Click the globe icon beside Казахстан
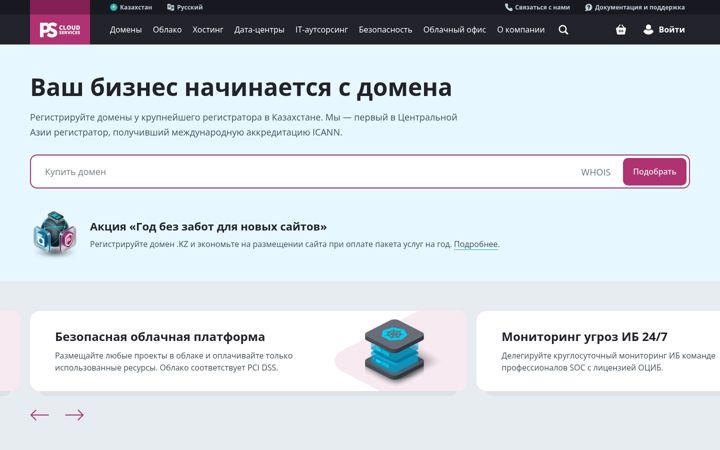 tap(113, 7)
